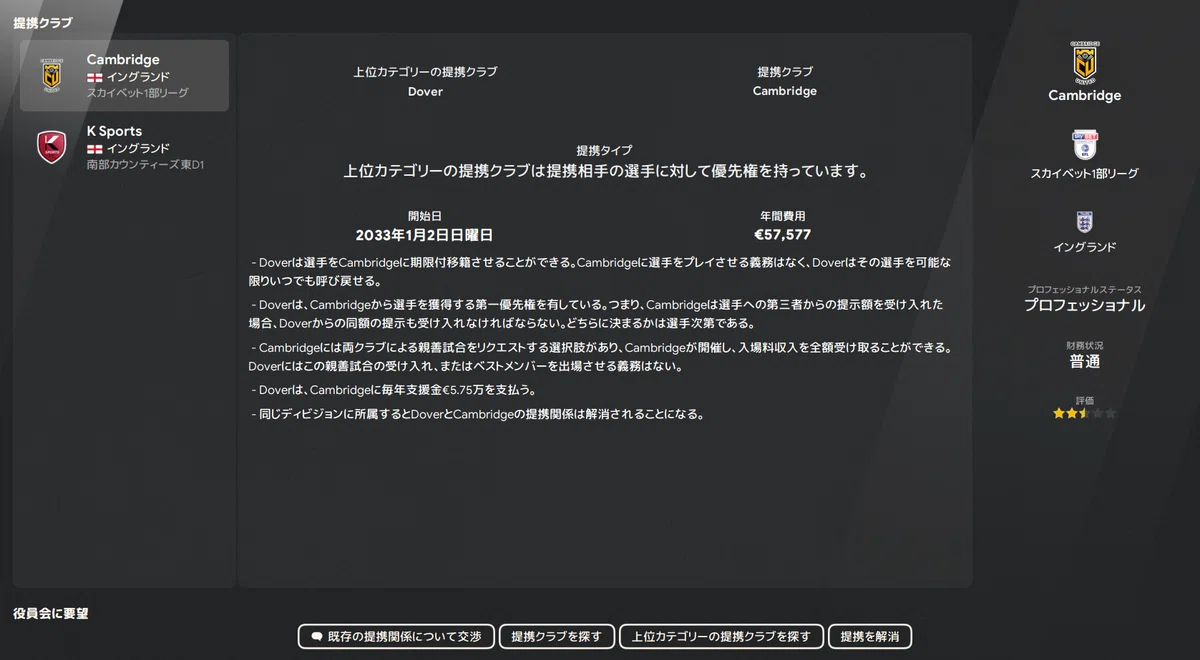Open the Sky Bet league logo in the right panel
This screenshot has width=1200, height=660.
(1084, 146)
